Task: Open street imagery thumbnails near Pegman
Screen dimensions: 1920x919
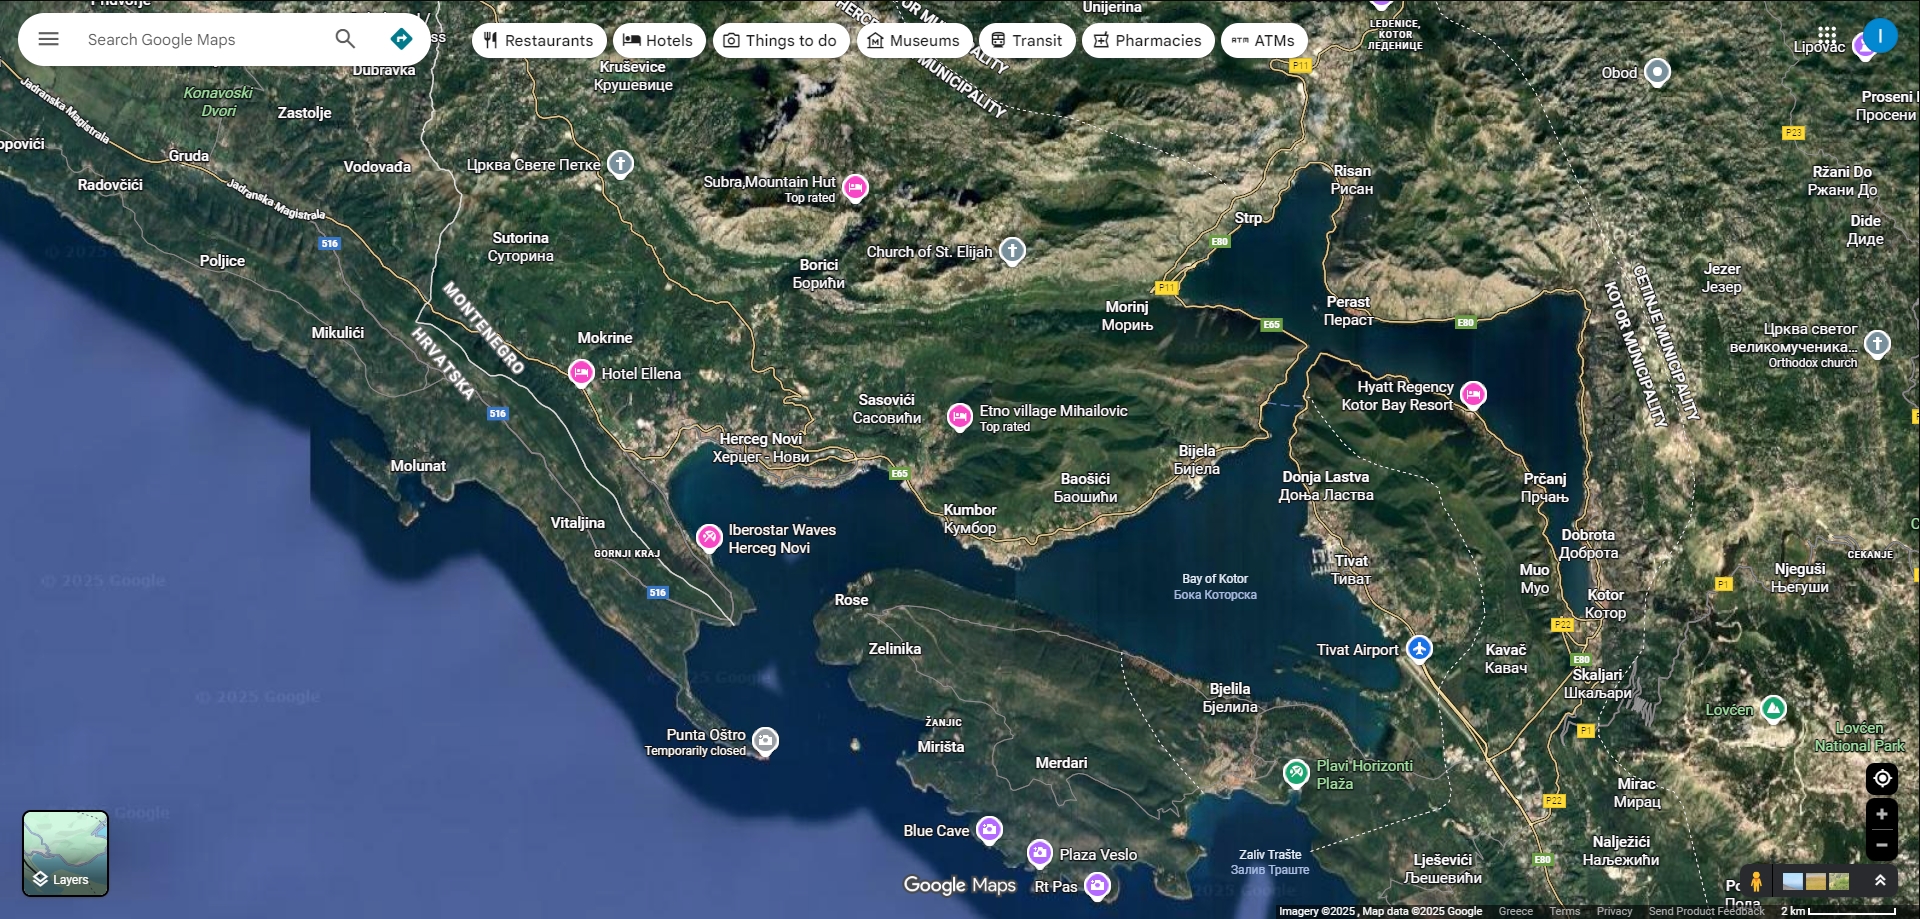Action: click(x=1815, y=881)
